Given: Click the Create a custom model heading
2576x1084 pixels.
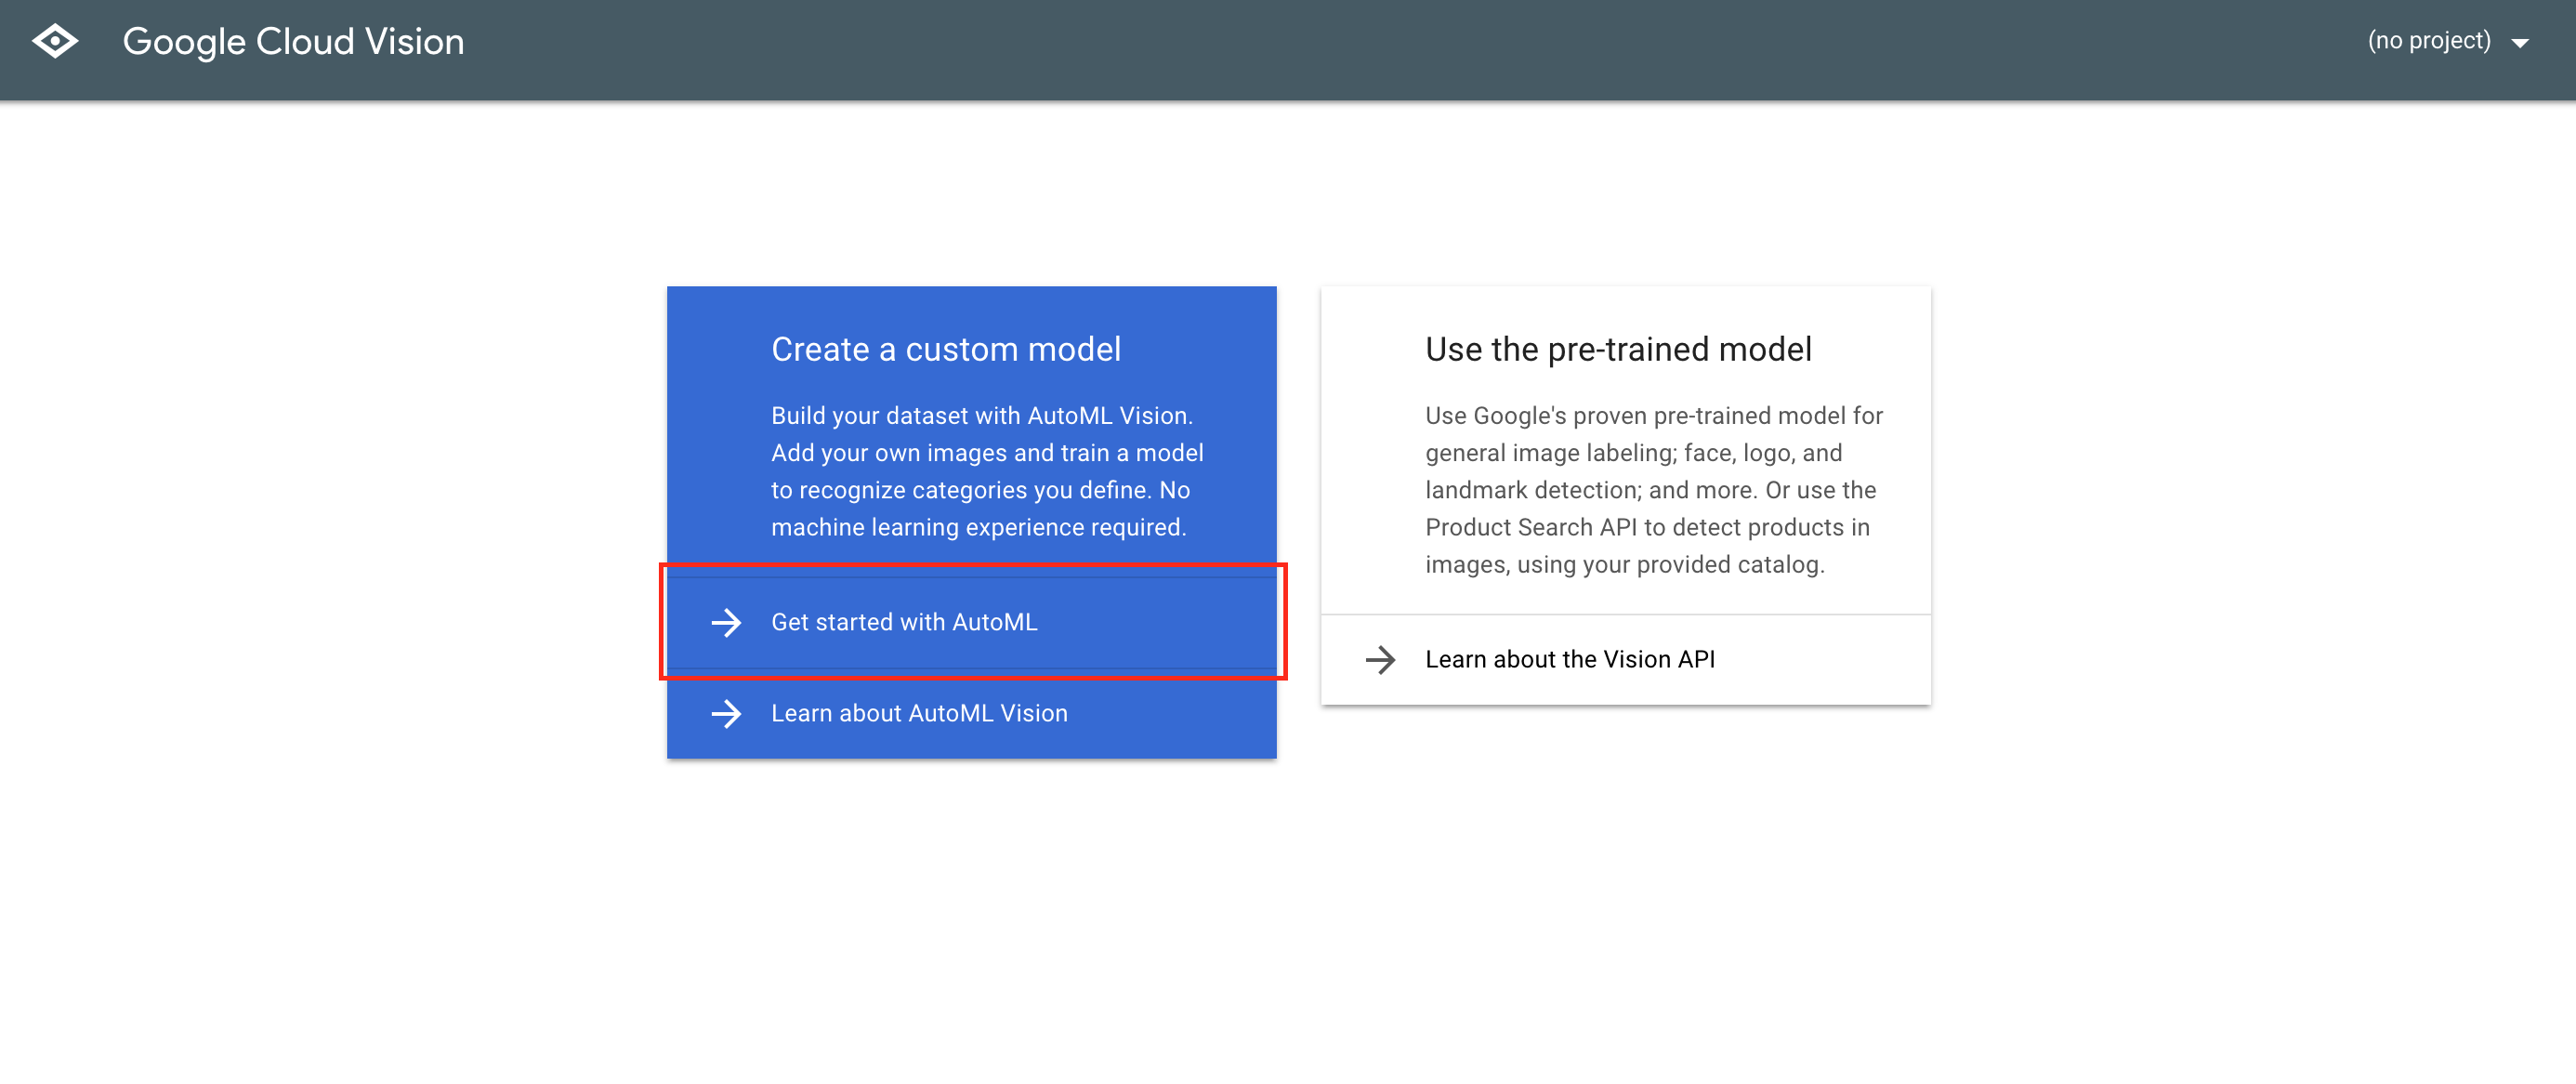Looking at the screenshot, I should pyautogui.click(x=945, y=349).
